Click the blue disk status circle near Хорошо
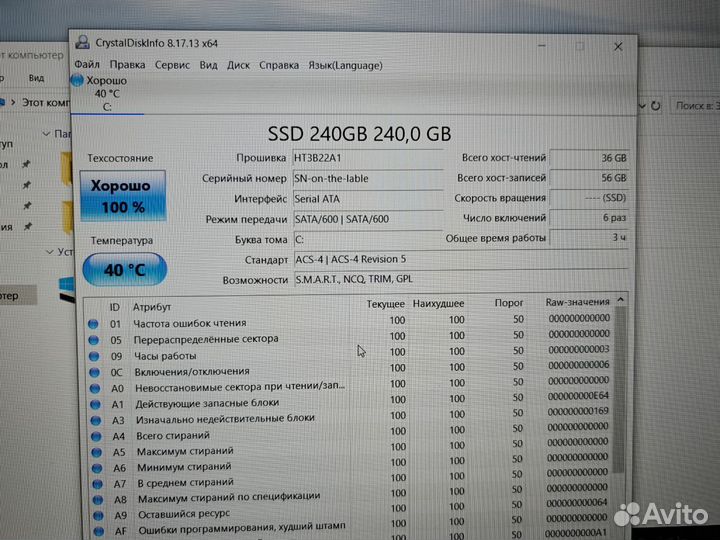This screenshot has height=540, width=720. click(77, 80)
